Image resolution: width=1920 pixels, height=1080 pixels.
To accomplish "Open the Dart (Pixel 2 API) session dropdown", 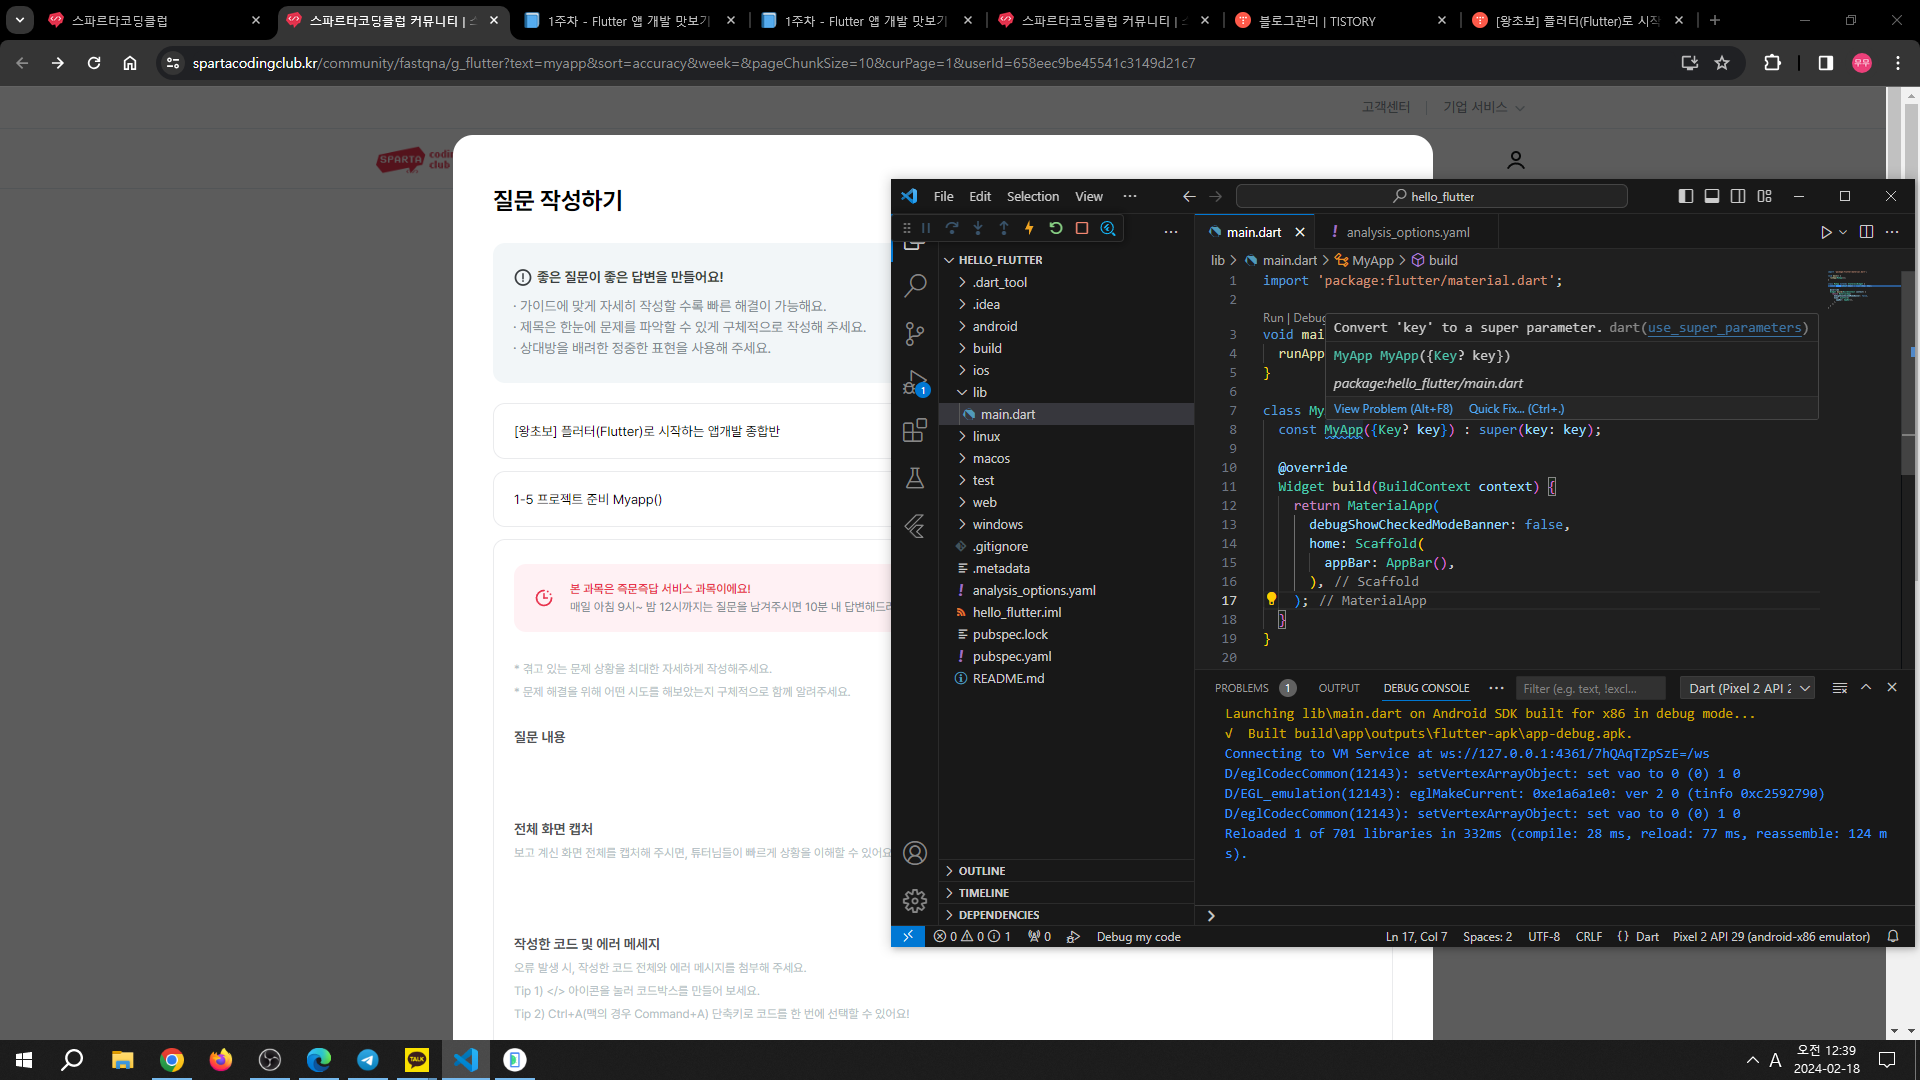I will (x=1748, y=688).
